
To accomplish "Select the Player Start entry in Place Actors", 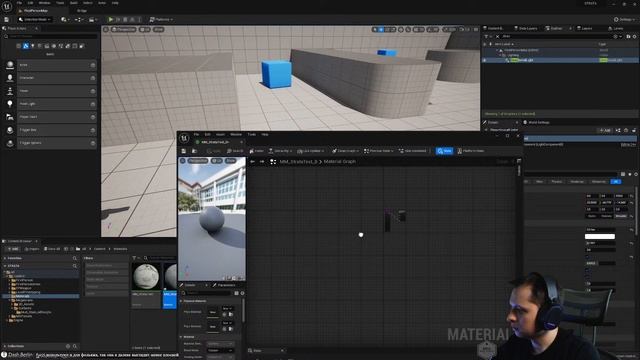I will [x=57, y=117].
